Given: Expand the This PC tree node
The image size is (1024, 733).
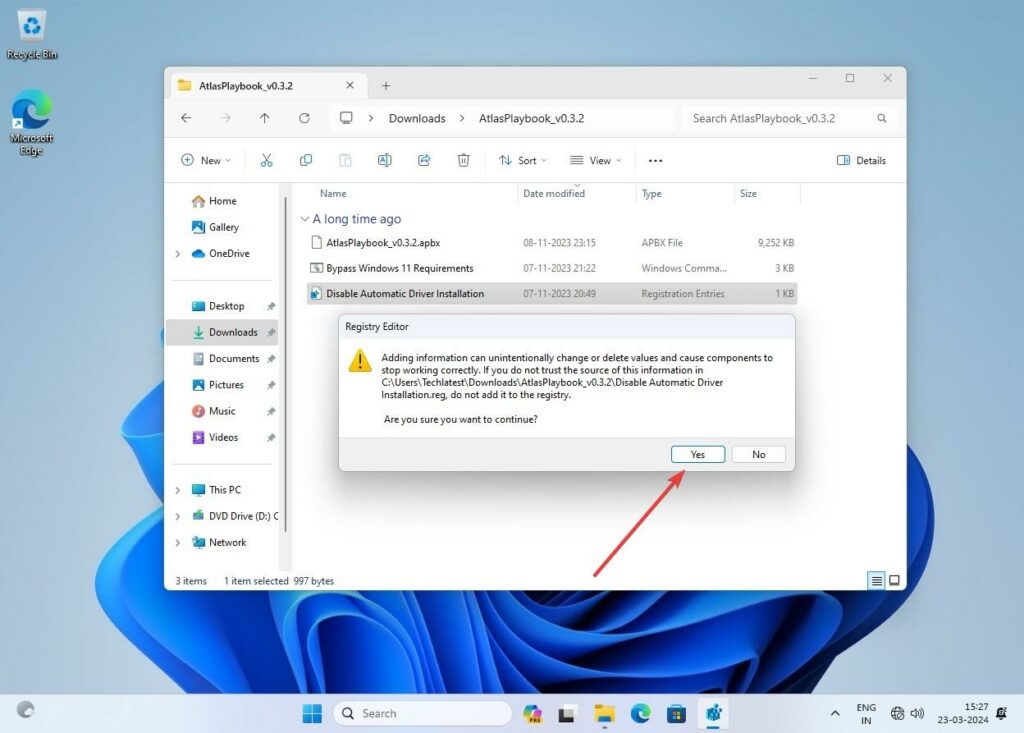Looking at the screenshot, I should (x=178, y=490).
